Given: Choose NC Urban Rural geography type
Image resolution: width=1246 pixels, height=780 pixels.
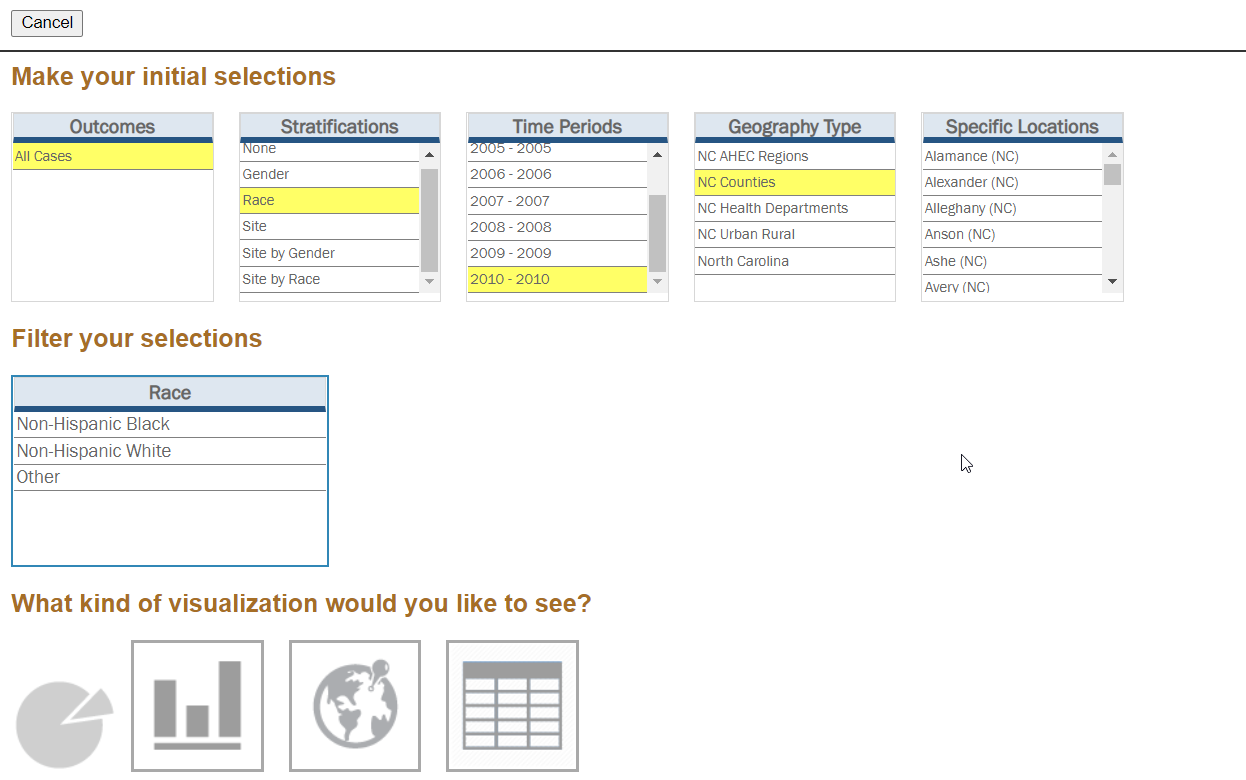Looking at the screenshot, I should click(794, 234).
